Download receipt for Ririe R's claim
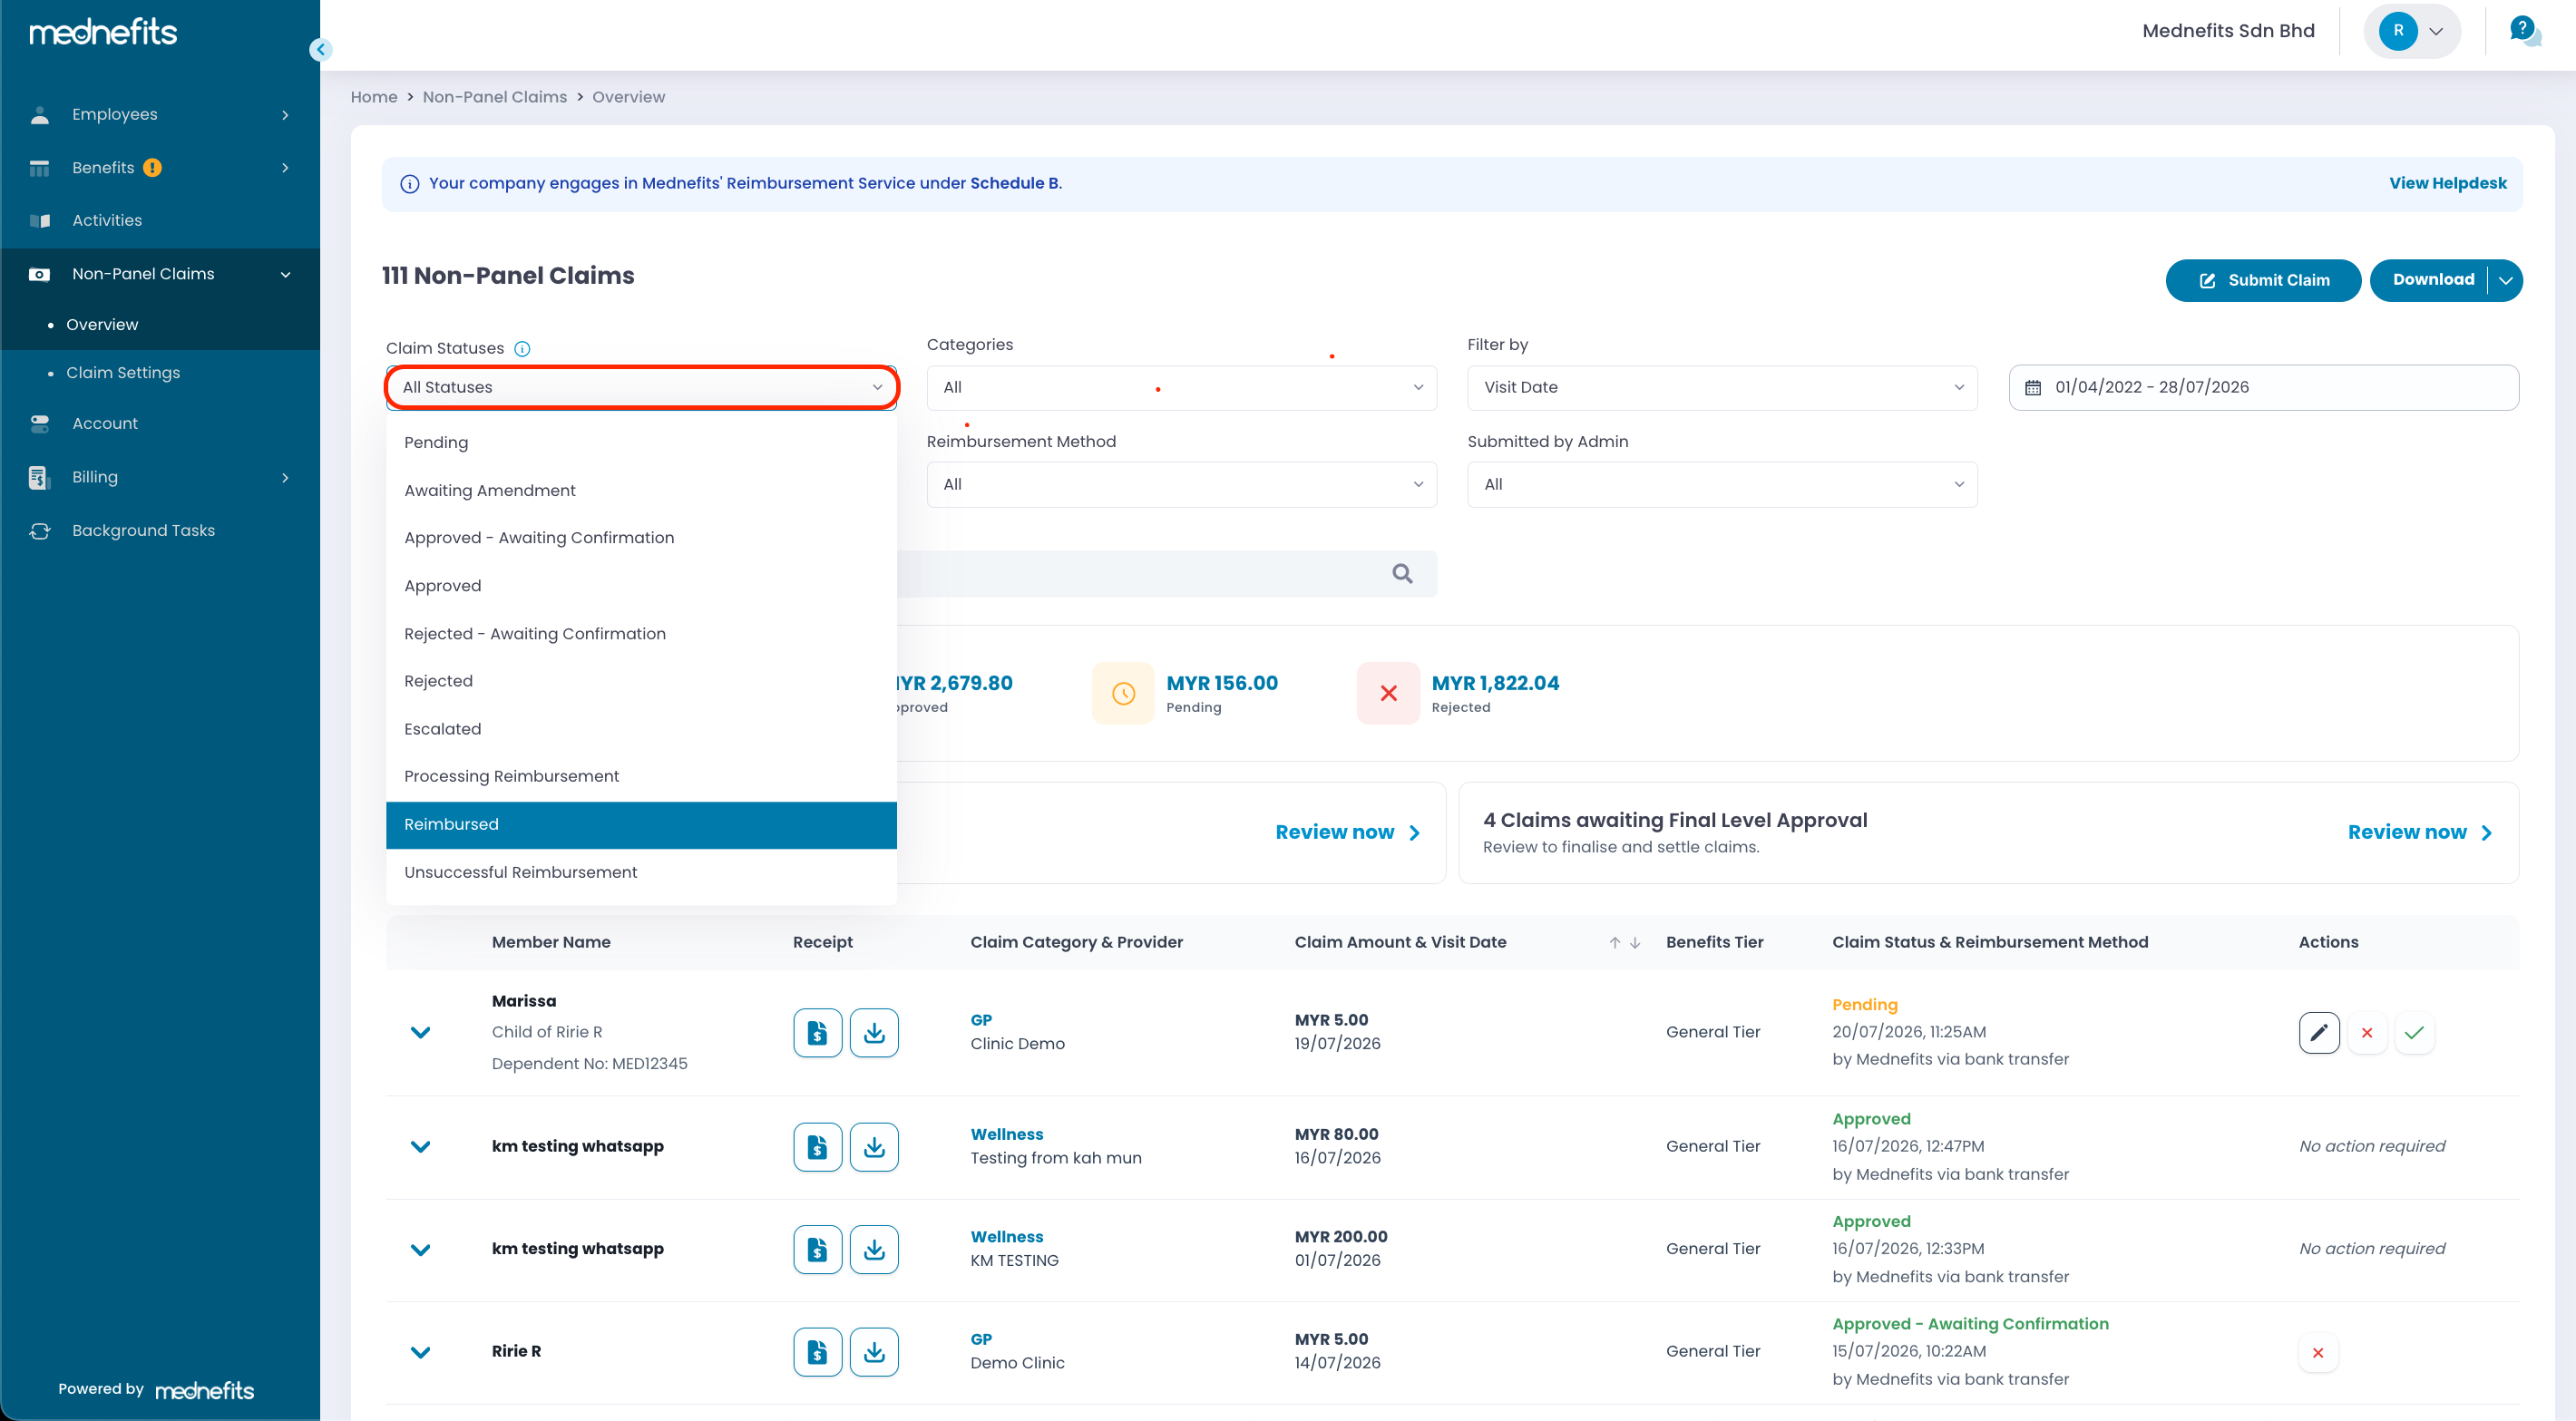The image size is (2576, 1421). (874, 1352)
